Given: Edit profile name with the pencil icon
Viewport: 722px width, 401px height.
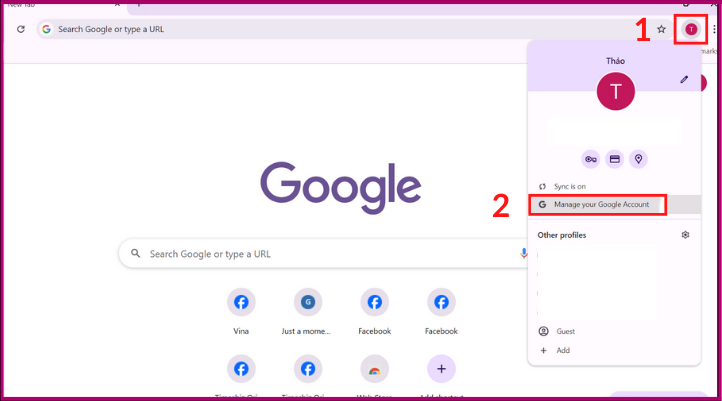Looking at the screenshot, I should [684, 79].
